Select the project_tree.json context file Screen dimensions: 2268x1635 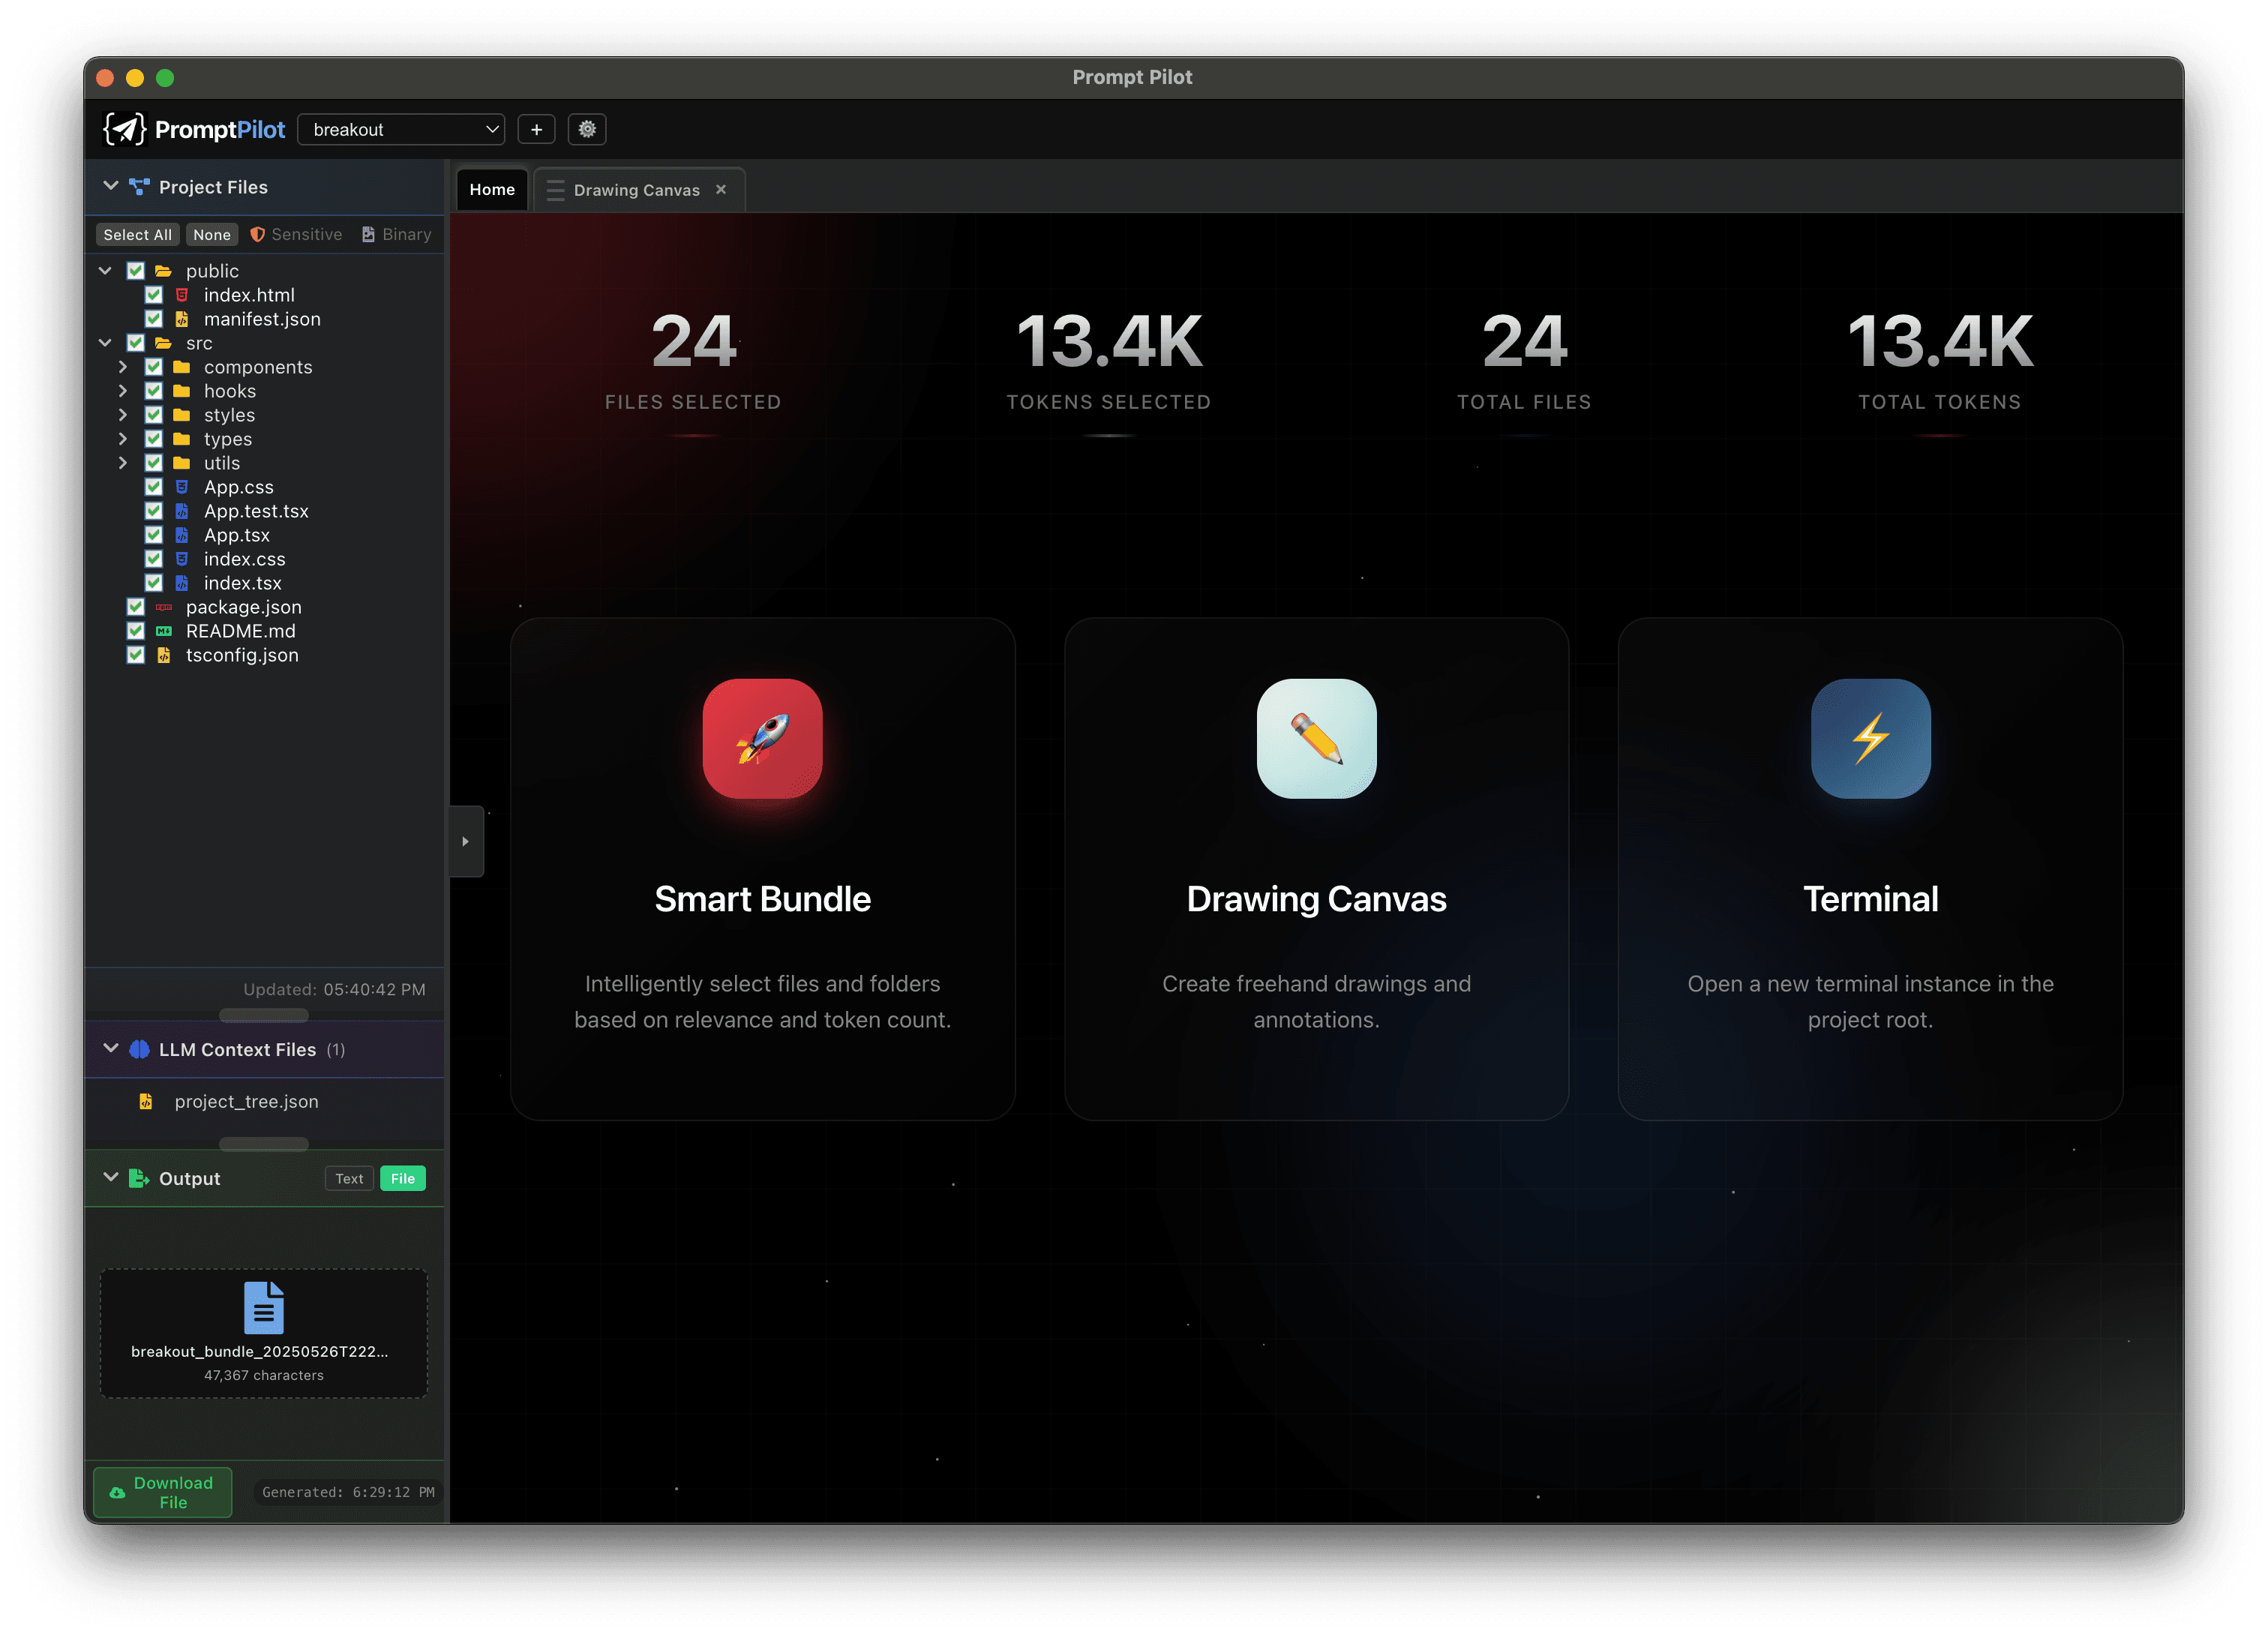264,1101
